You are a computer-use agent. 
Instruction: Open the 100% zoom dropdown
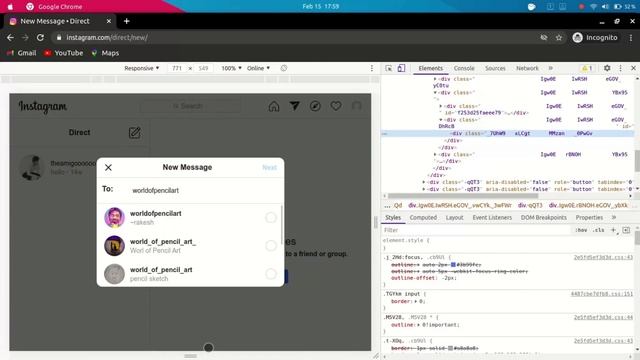click(x=231, y=68)
